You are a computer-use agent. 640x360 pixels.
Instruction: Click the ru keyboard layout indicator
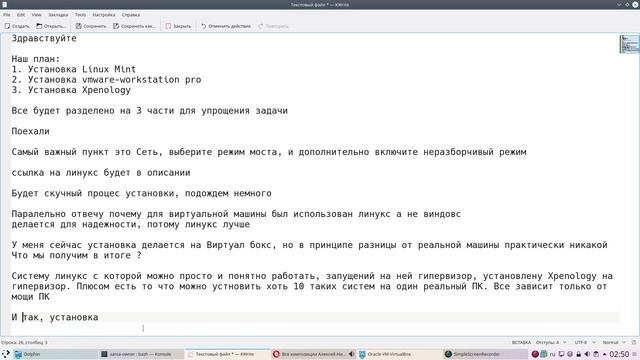pyautogui.click(x=553, y=354)
